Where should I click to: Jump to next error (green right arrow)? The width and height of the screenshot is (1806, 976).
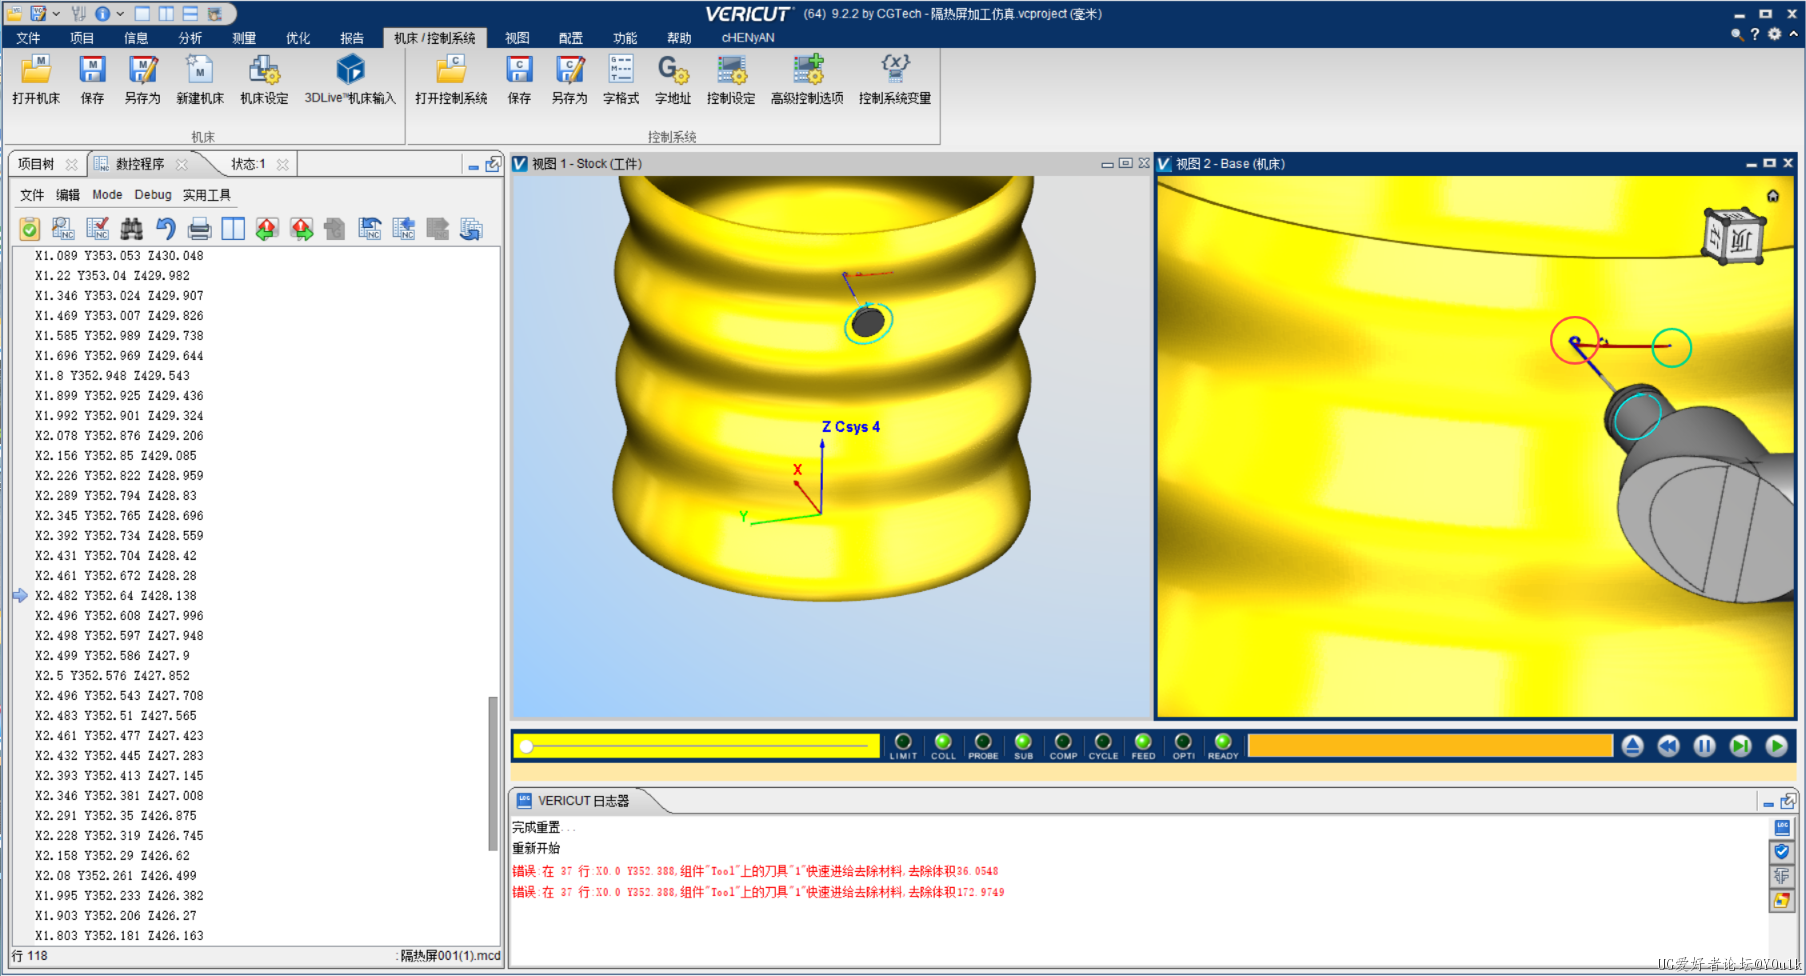point(301,229)
